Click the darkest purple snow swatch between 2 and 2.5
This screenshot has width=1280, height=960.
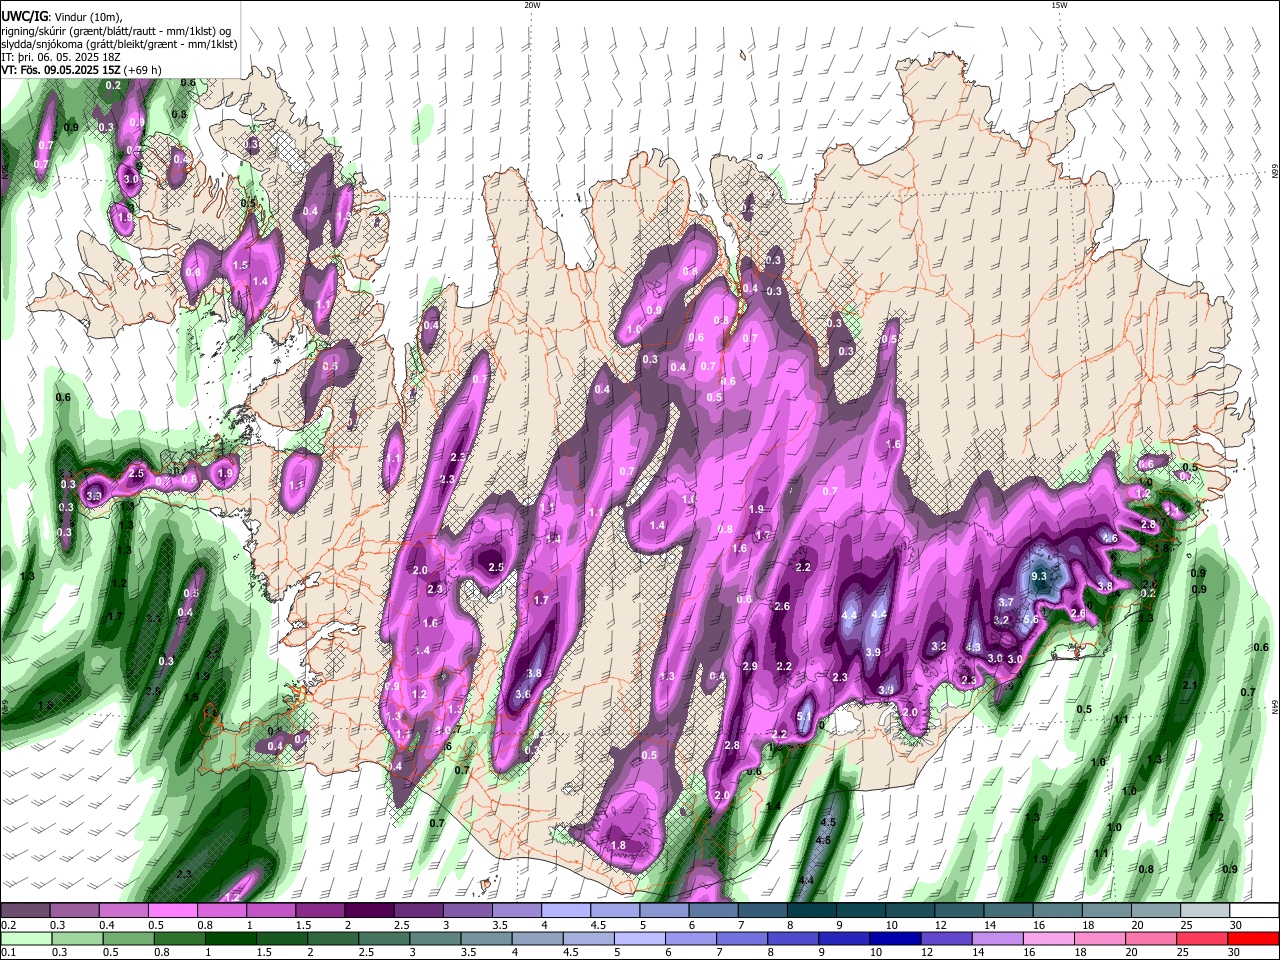point(369,910)
